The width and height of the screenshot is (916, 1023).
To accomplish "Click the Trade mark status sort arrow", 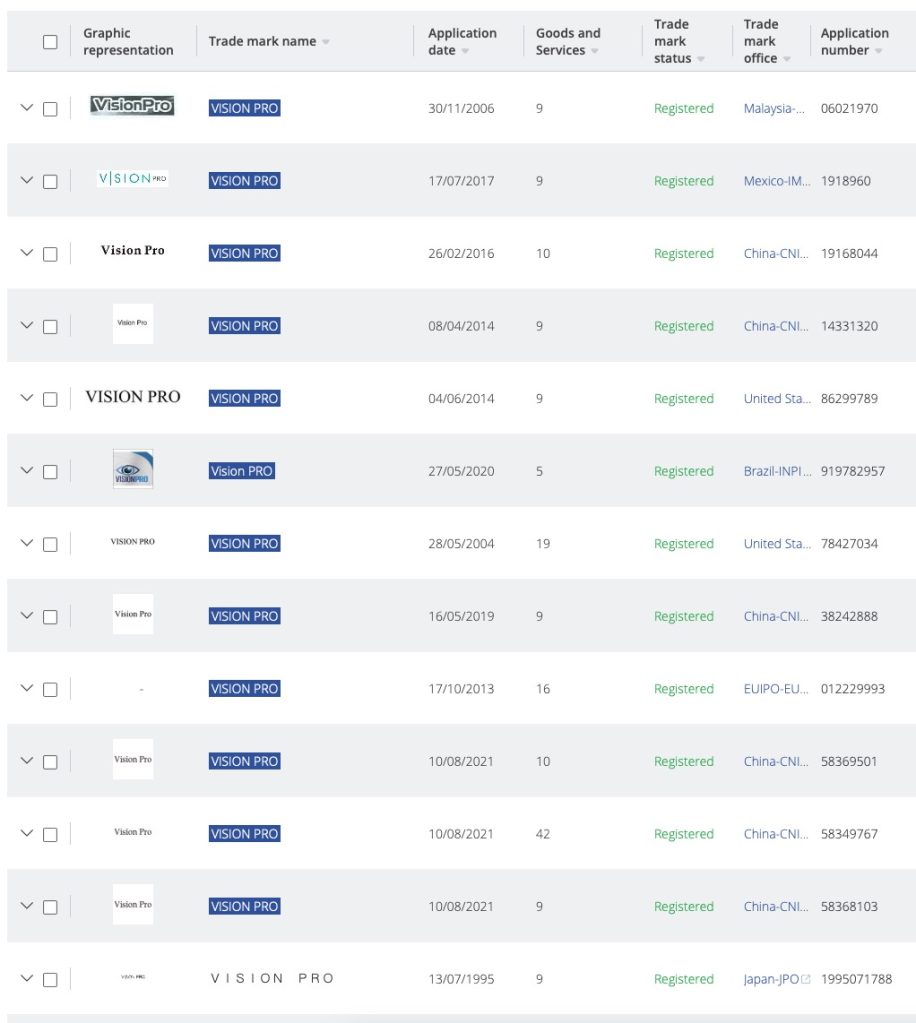I will click(x=701, y=59).
